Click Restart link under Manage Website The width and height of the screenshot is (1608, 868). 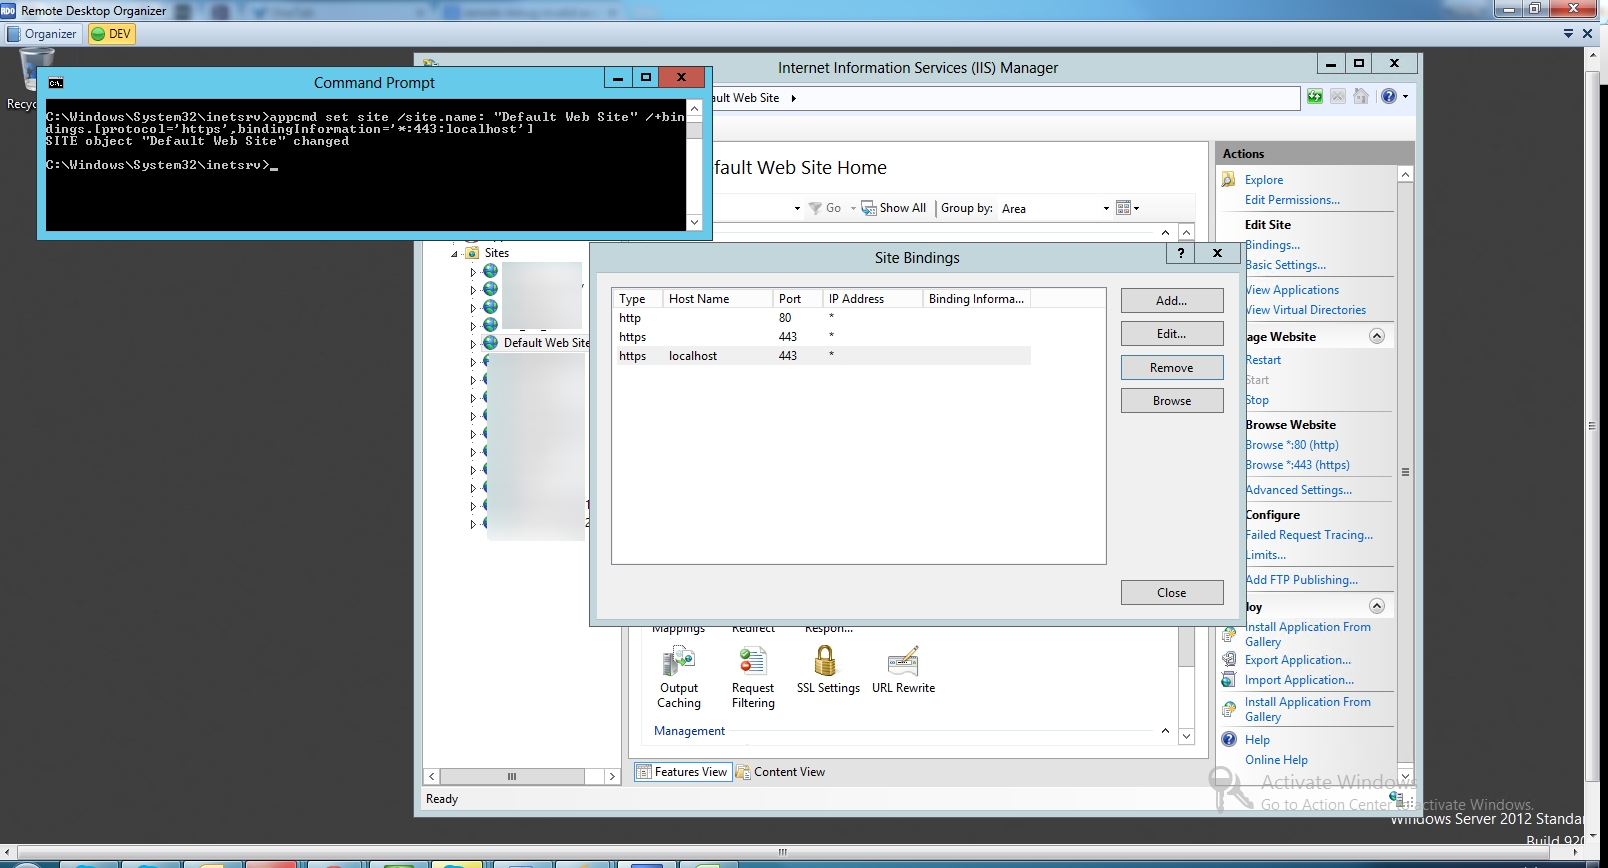(x=1263, y=360)
